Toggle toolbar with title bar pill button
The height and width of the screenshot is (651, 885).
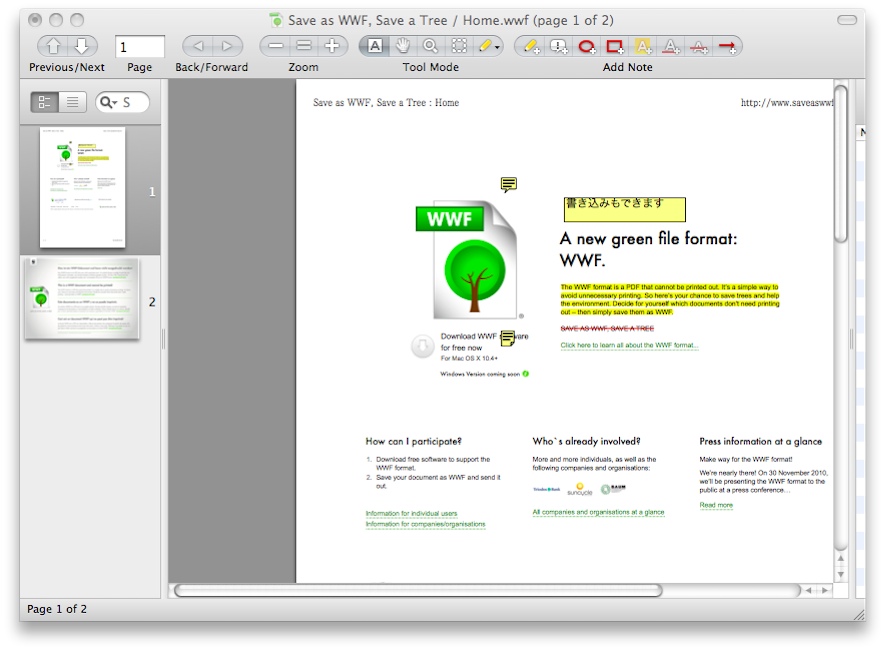(847, 20)
